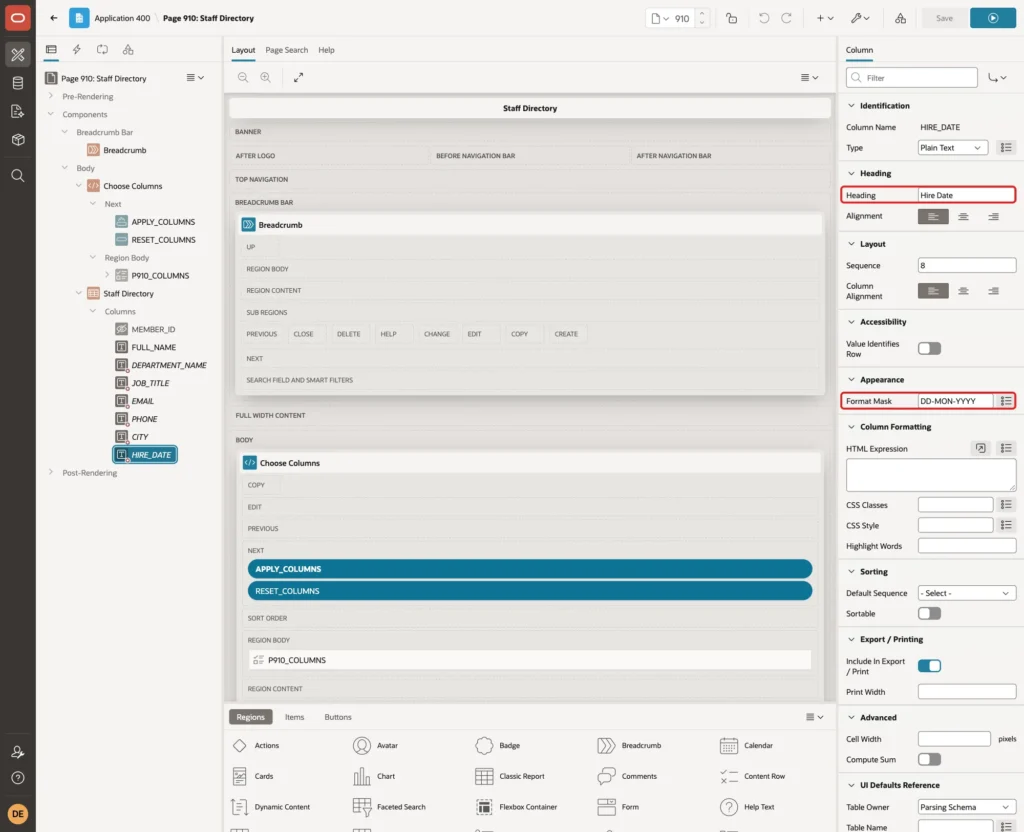The height and width of the screenshot is (832, 1024).
Task: Click the DE user avatar
Action: (x=18, y=814)
